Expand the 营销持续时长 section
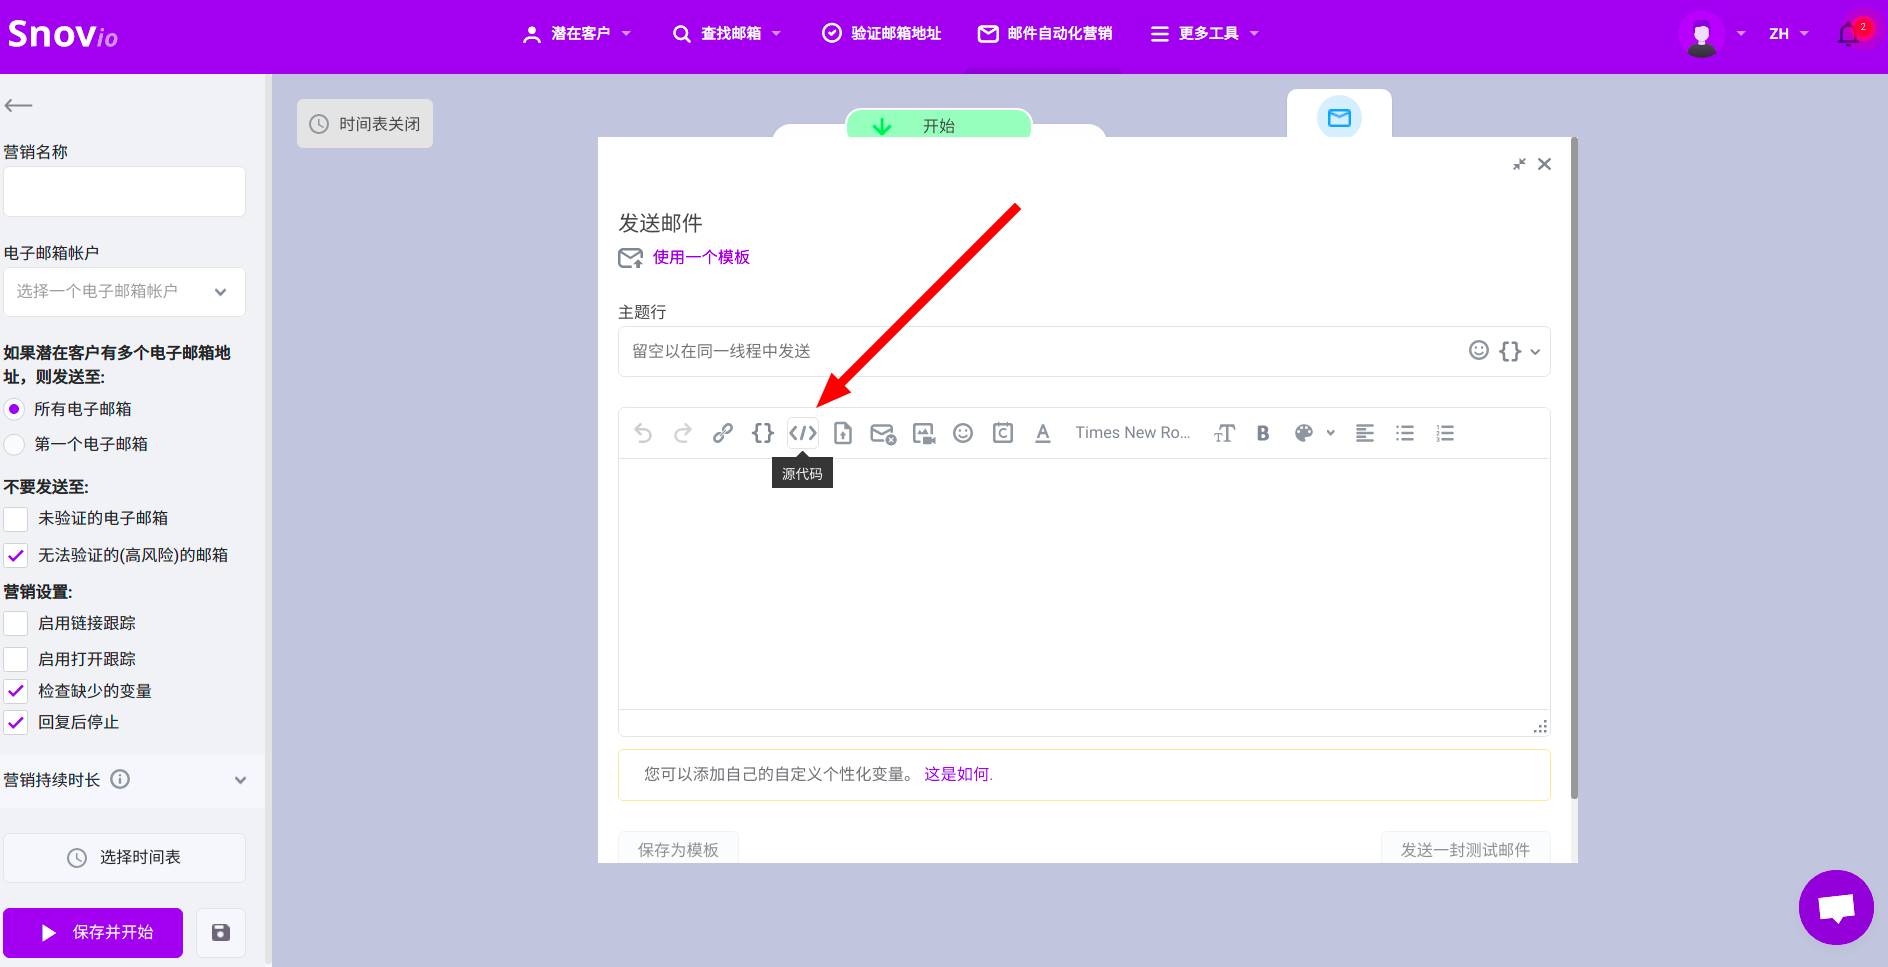 [x=240, y=780]
